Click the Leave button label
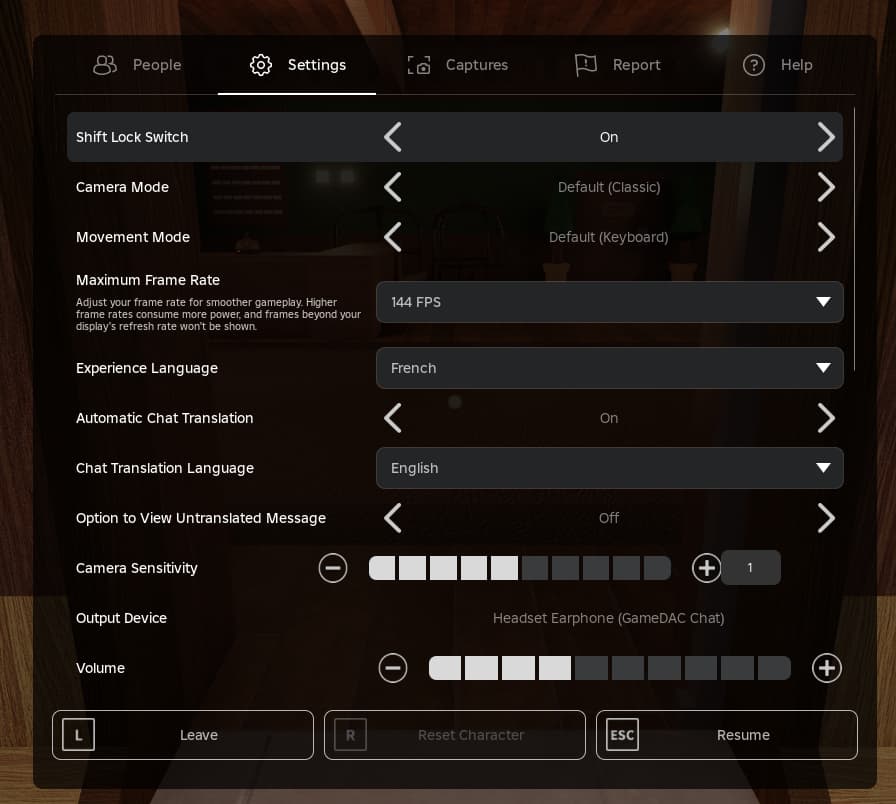 (x=199, y=735)
